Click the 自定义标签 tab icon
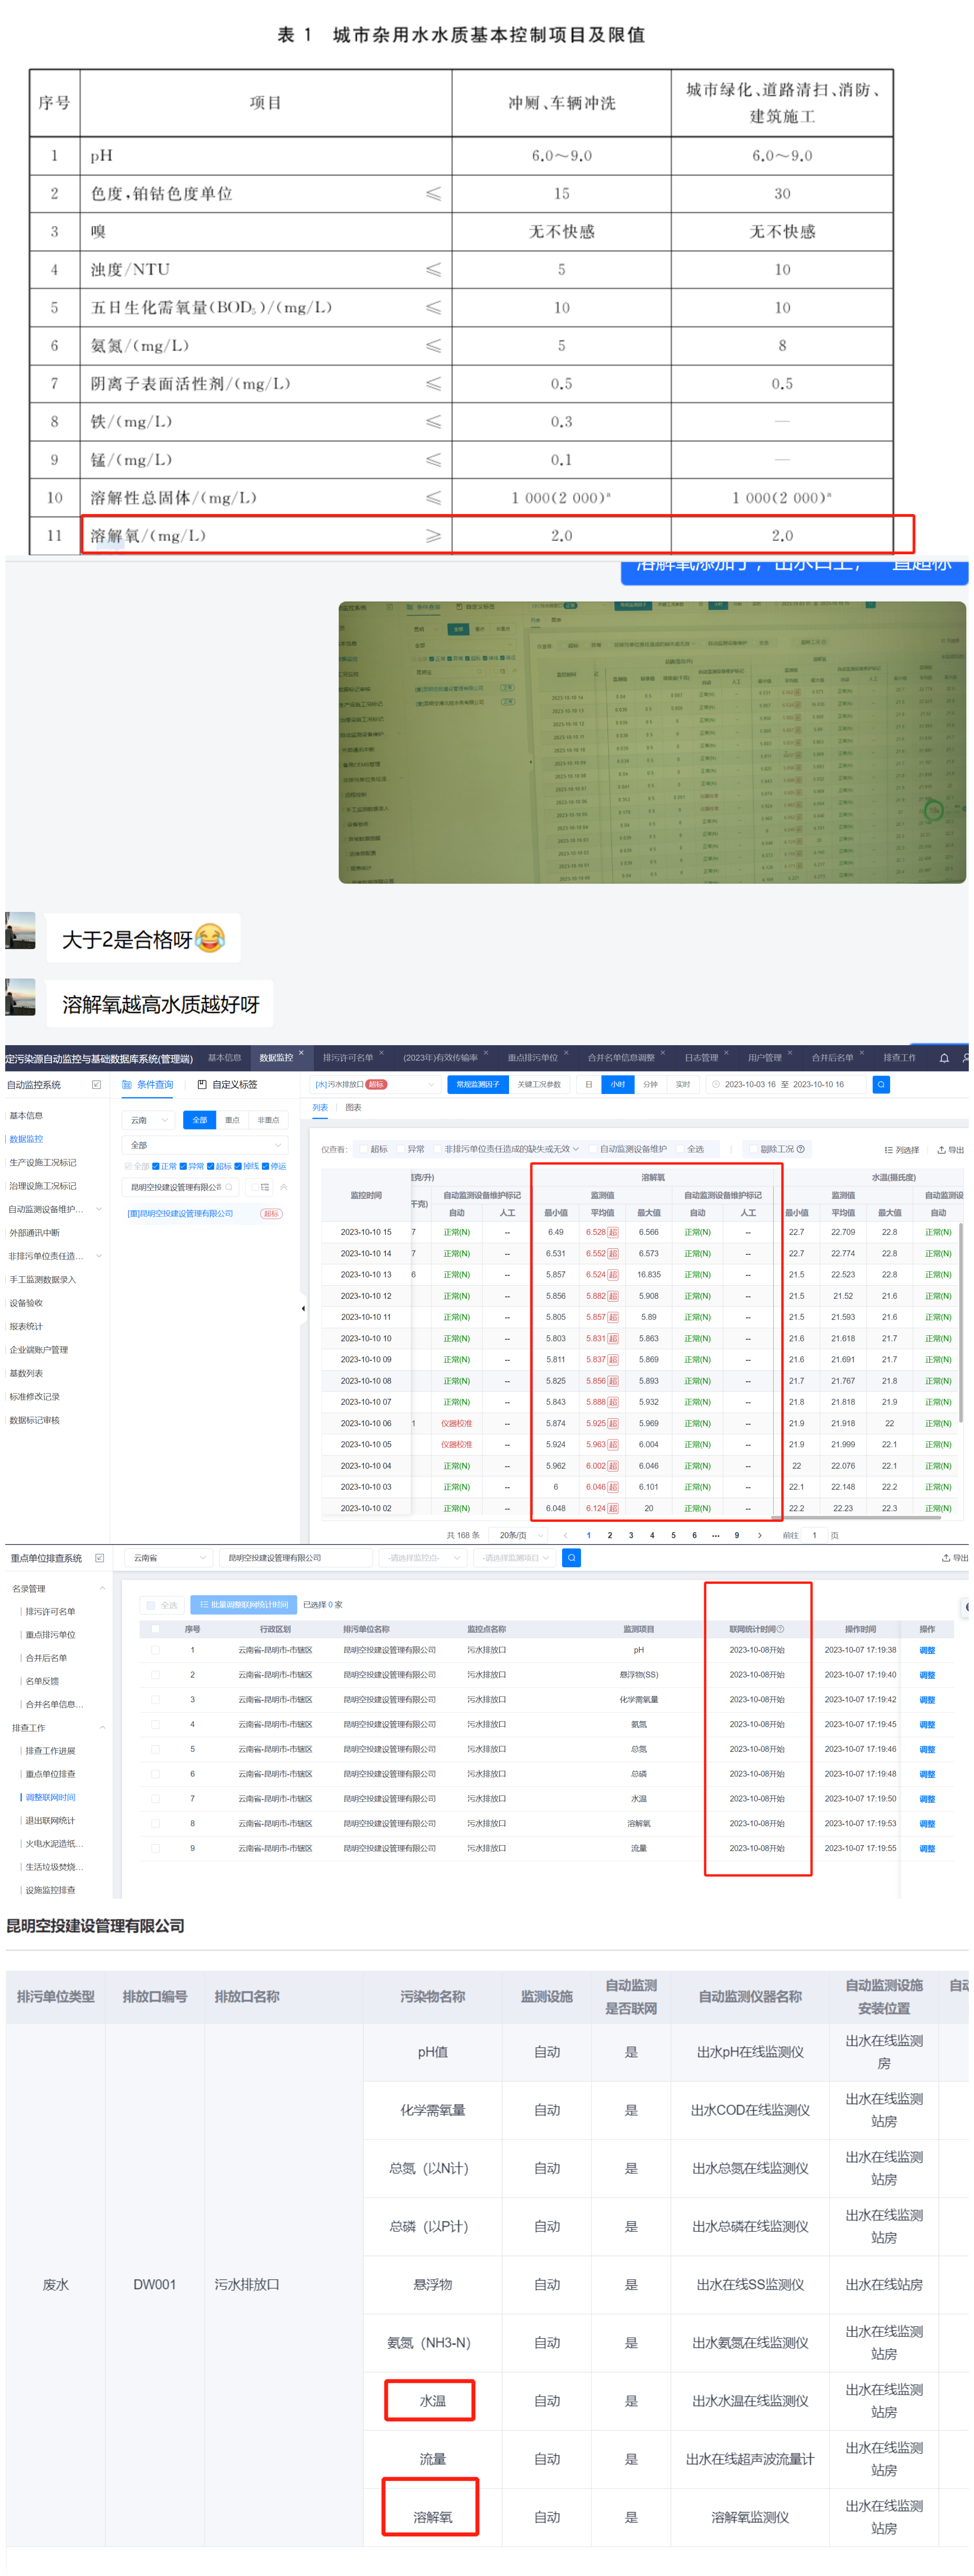The height and width of the screenshot is (2576, 974). [x=202, y=1084]
